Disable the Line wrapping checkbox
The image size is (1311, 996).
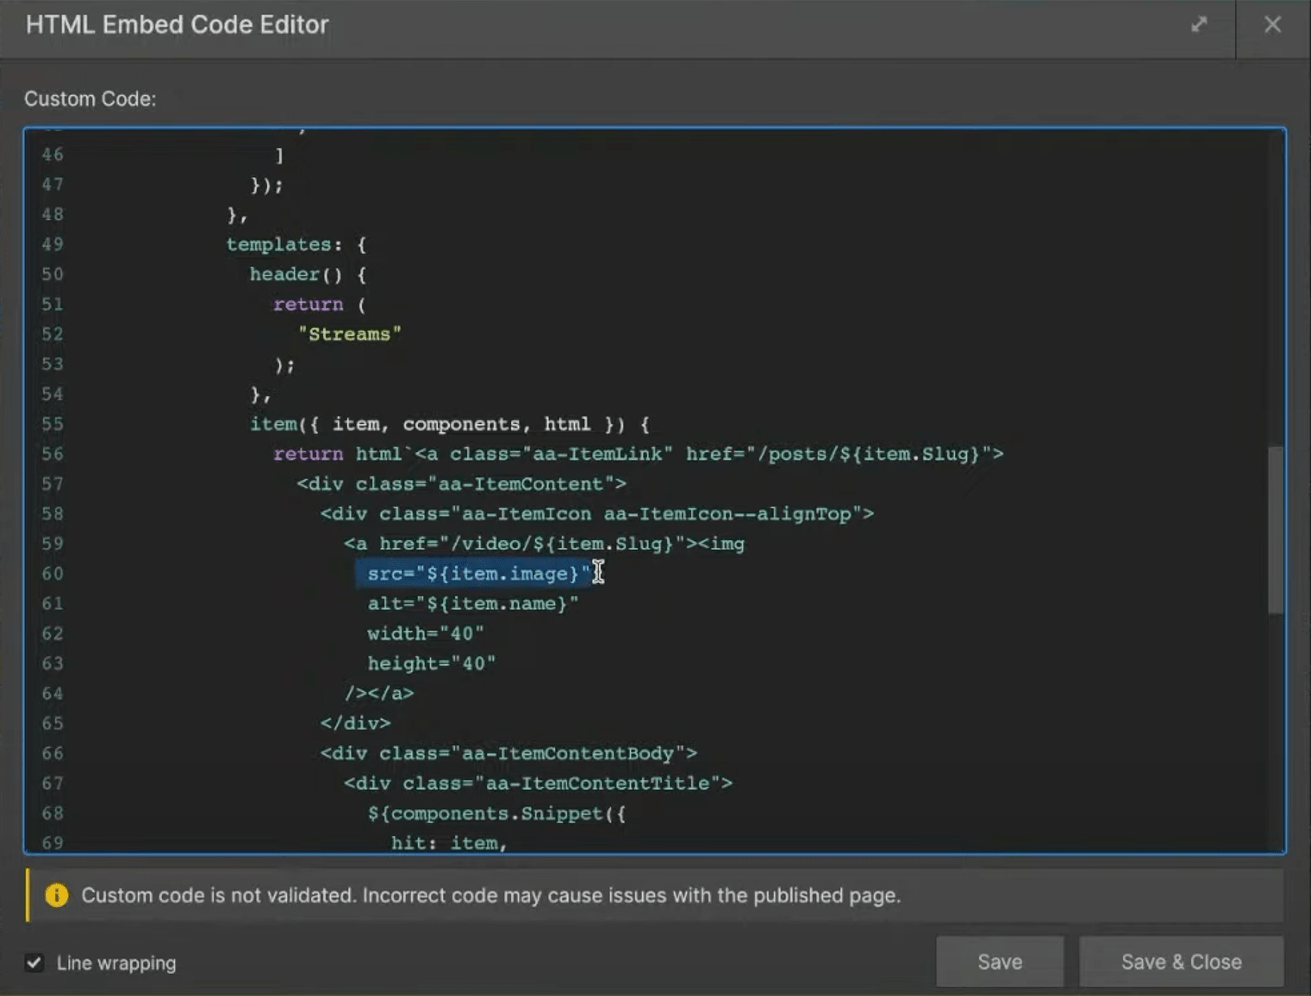tap(33, 962)
